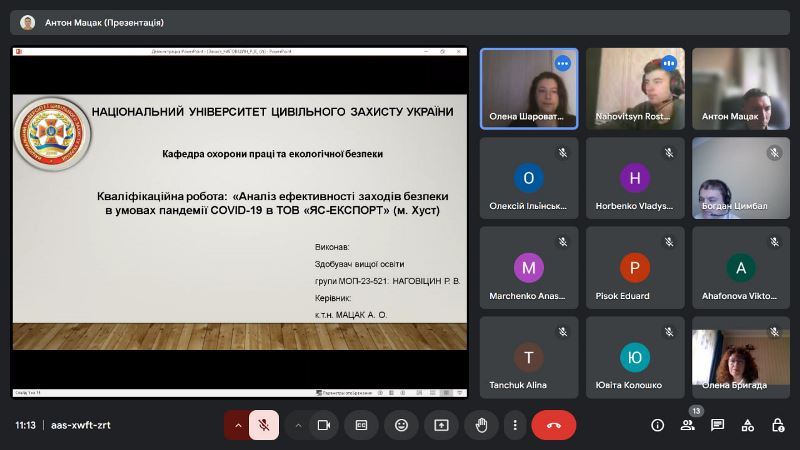Open host controls lock icon
Screen dimensions: 800x450
[777, 425]
